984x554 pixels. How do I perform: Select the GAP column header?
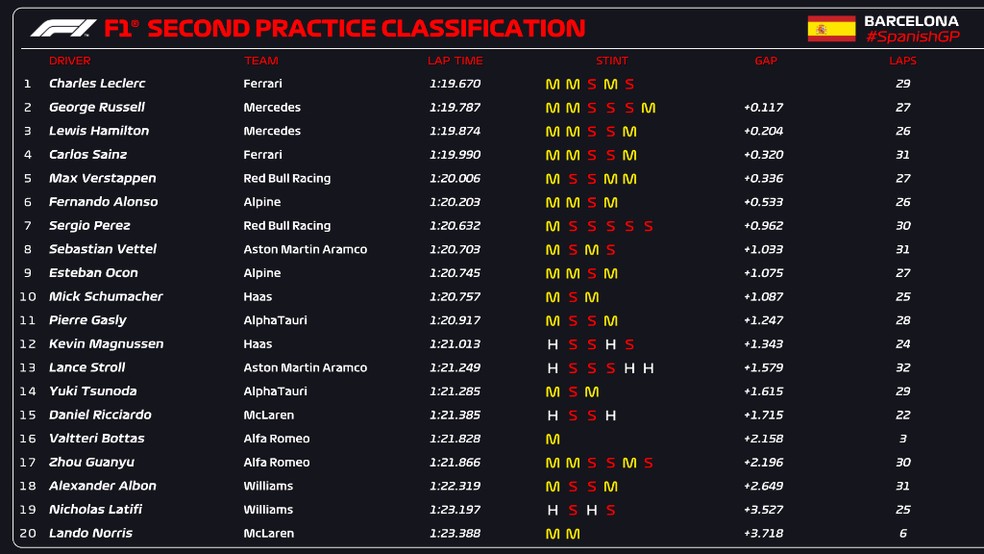[x=765, y=61]
